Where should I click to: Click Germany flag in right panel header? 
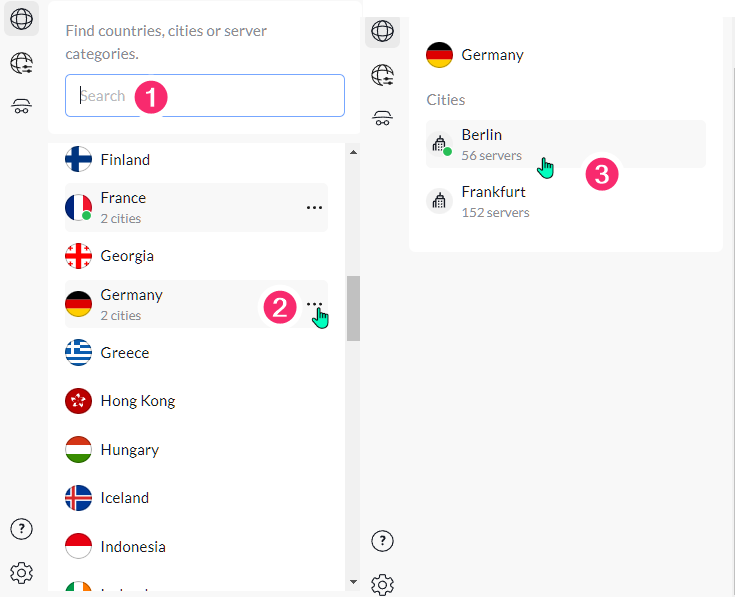pos(439,55)
